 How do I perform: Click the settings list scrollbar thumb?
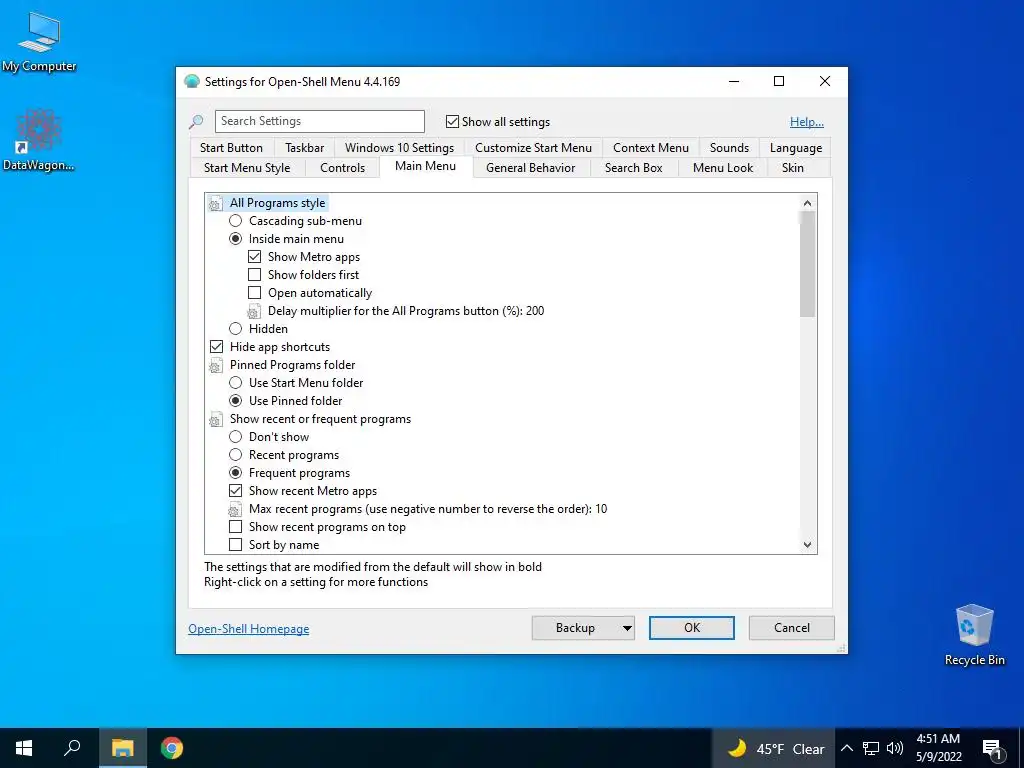point(808,264)
